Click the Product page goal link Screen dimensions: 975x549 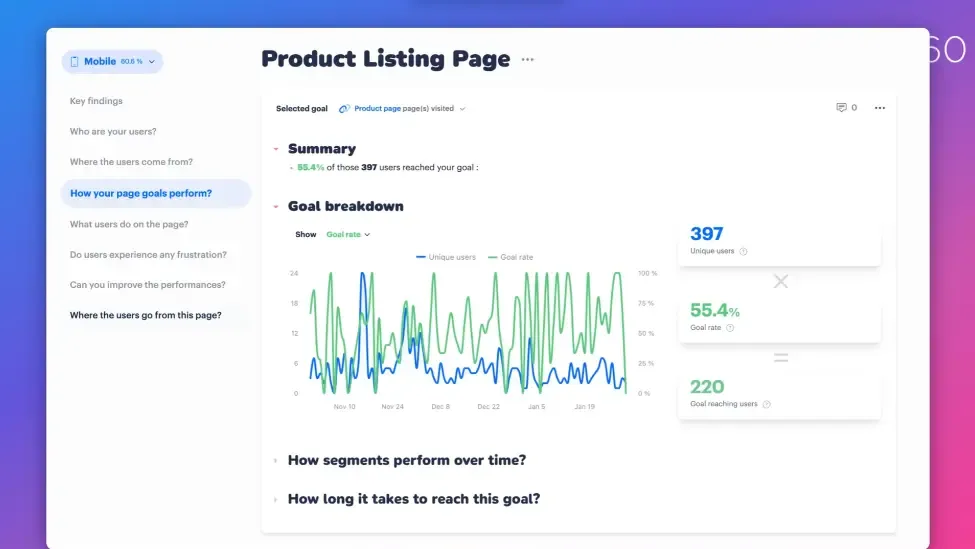(377, 108)
